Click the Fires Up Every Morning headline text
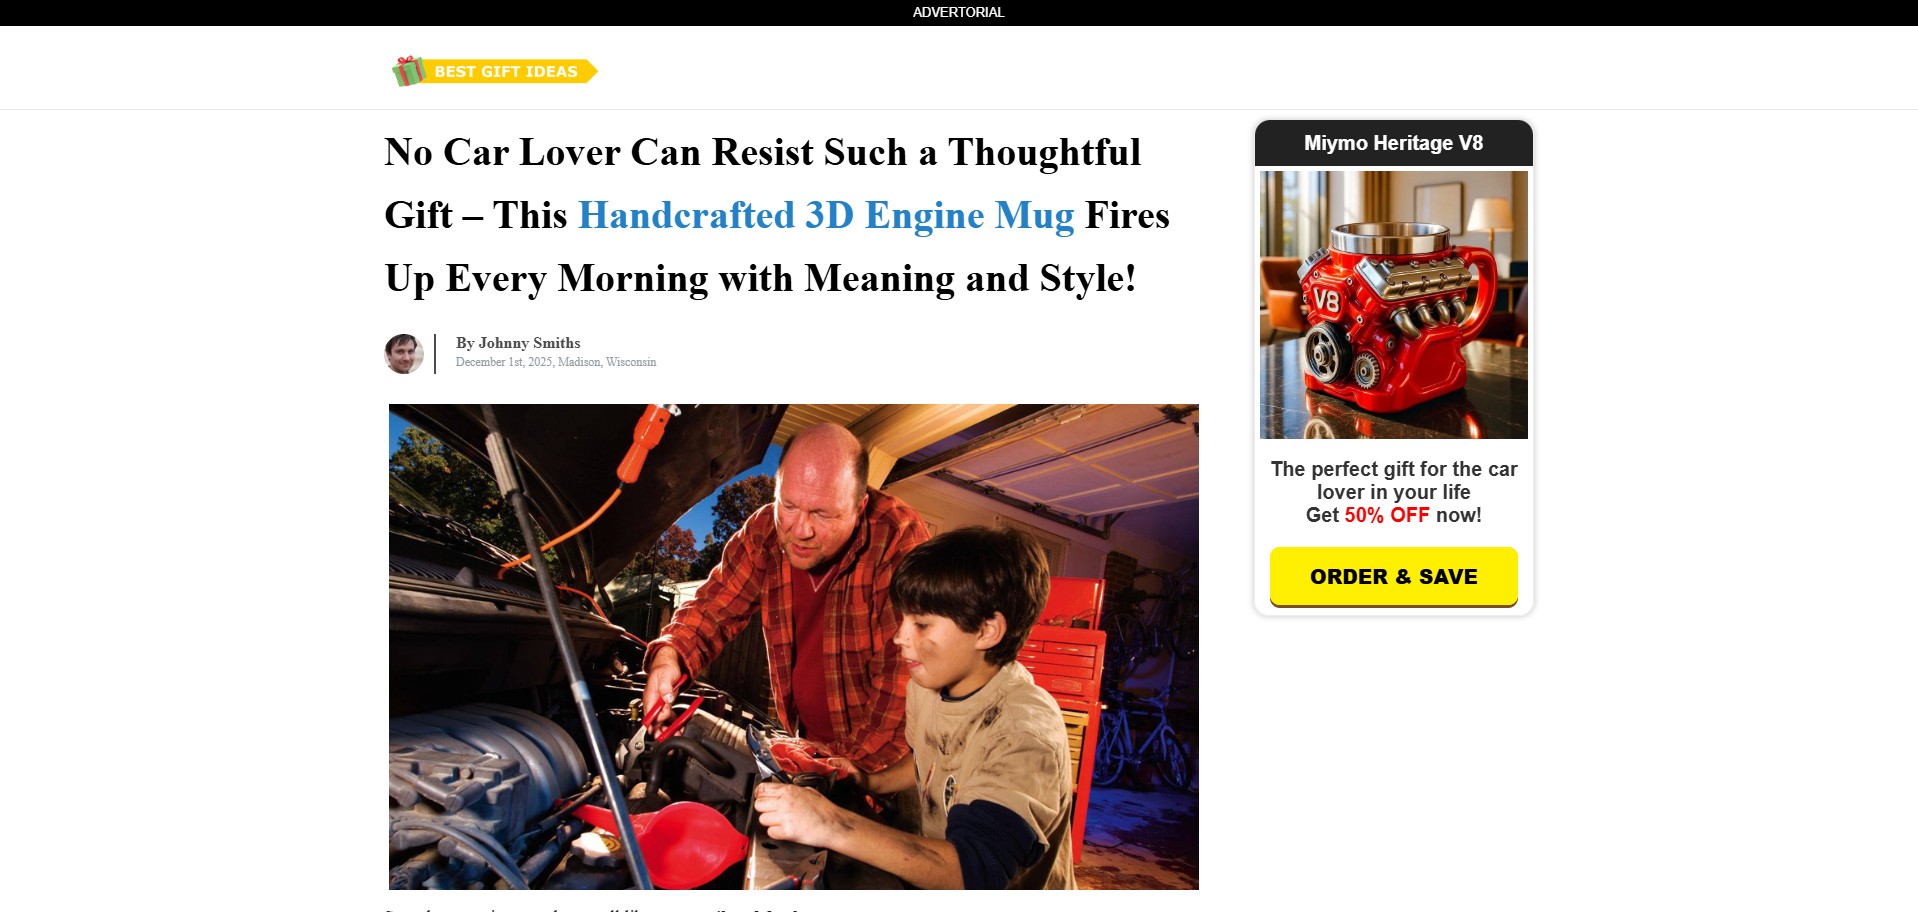Screen dimensions: 1918x912 tap(761, 247)
